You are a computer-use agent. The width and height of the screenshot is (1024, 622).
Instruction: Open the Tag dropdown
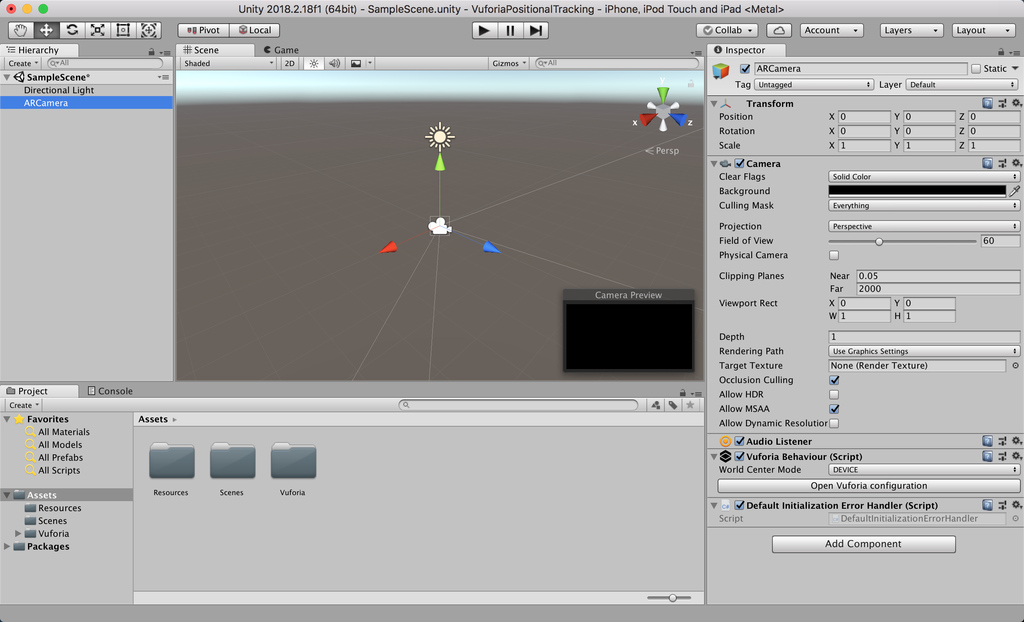tap(814, 84)
